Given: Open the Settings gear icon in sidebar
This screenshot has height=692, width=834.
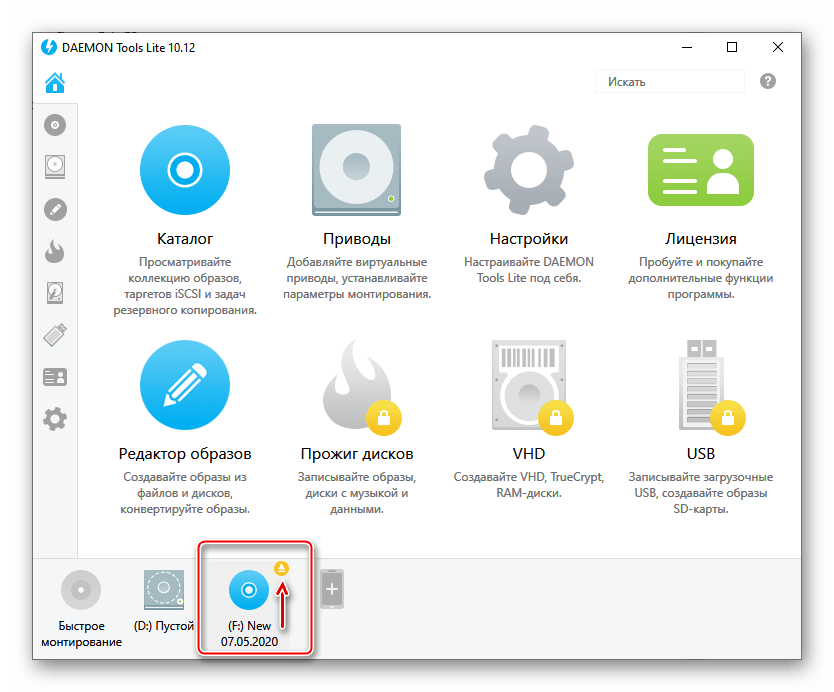Looking at the screenshot, I should coord(55,419).
